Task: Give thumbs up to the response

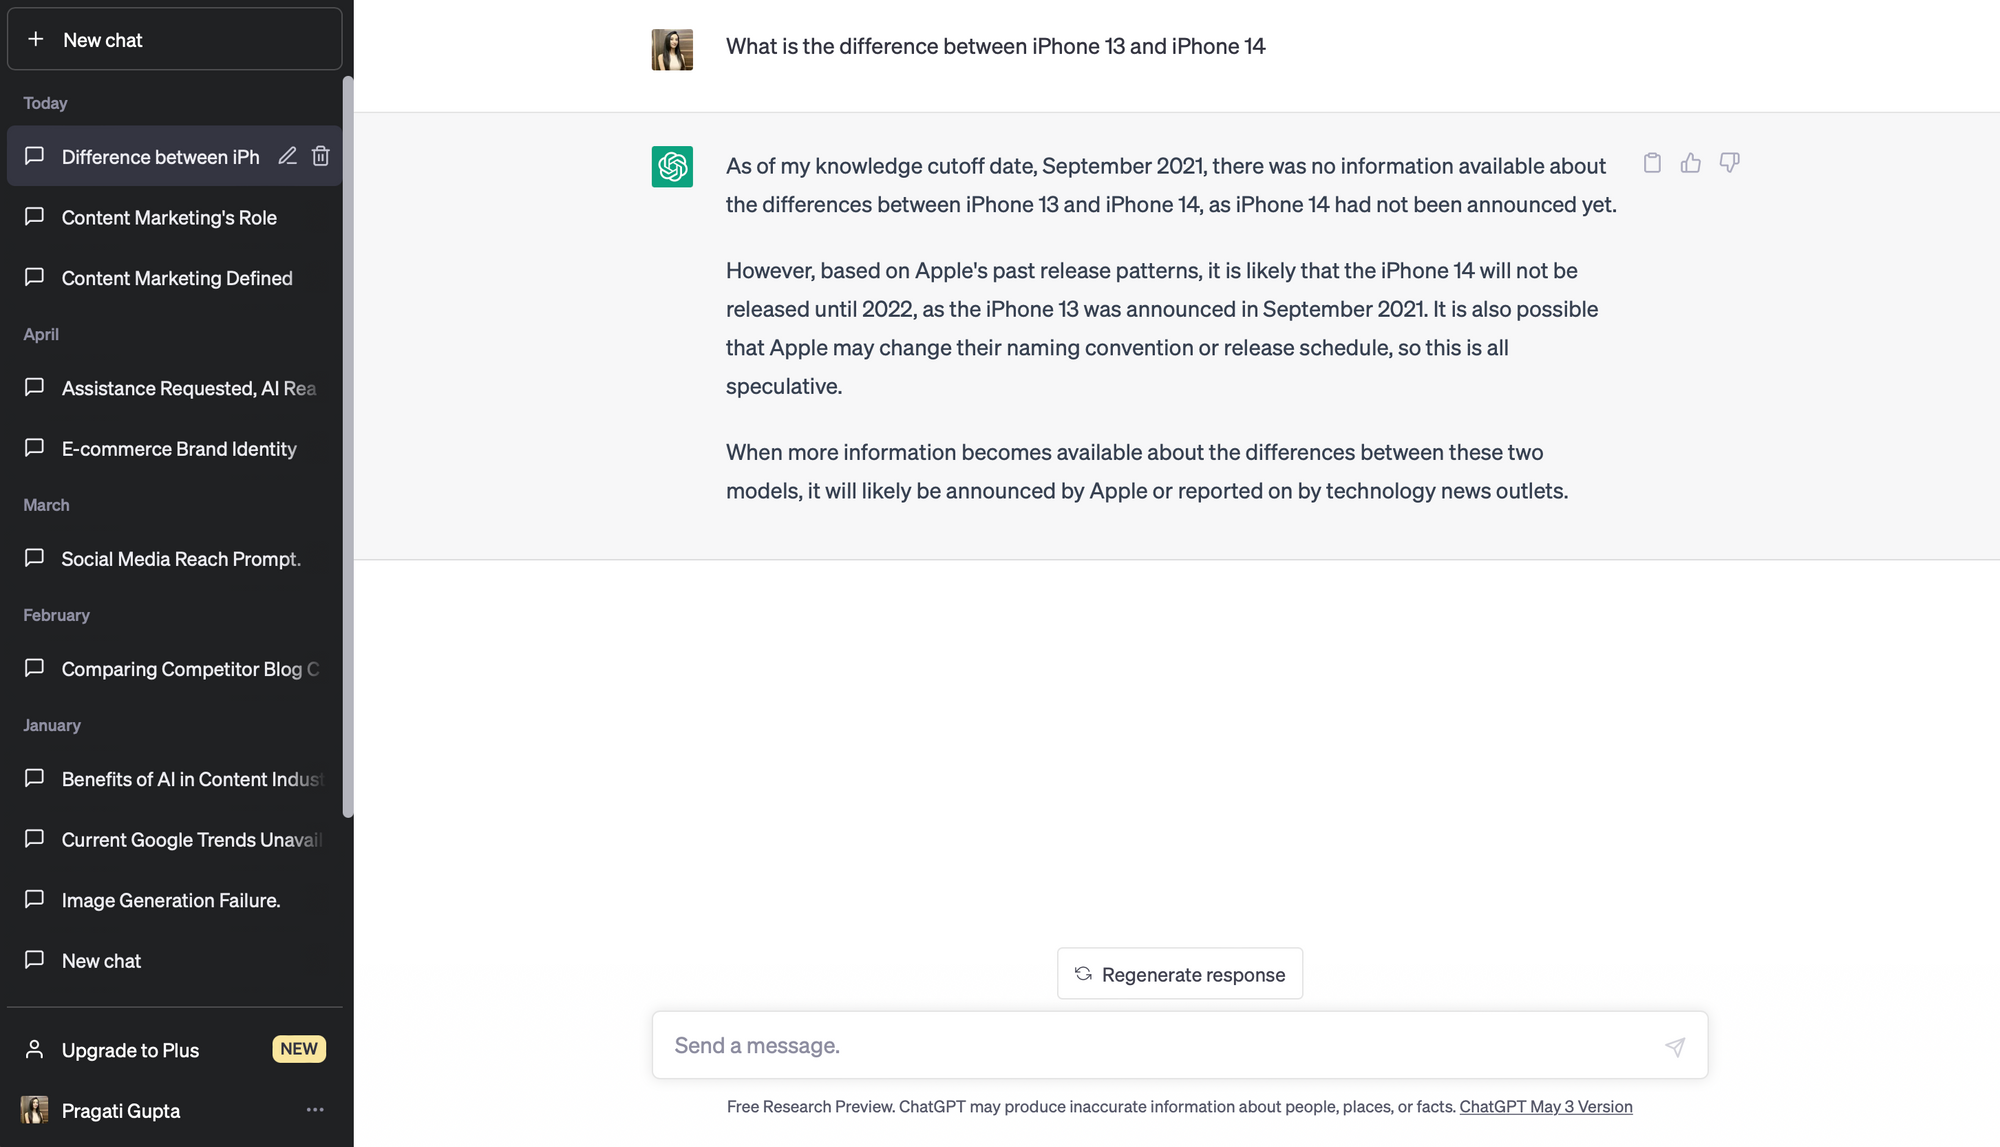Action: 1690,163
